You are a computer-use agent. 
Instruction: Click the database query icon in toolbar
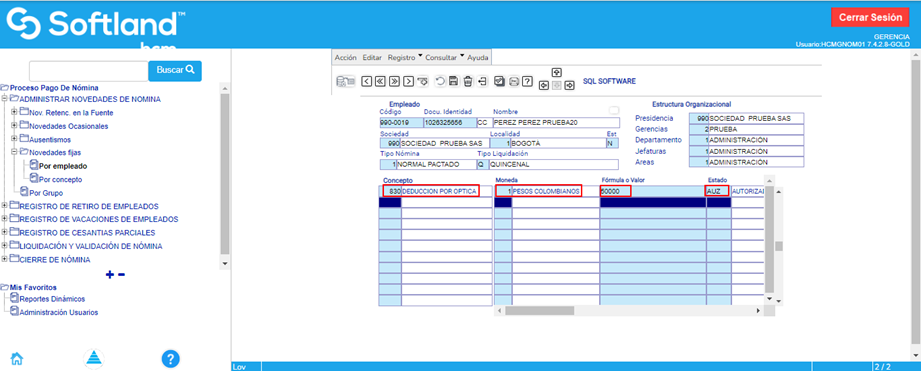tap(345, 82)
